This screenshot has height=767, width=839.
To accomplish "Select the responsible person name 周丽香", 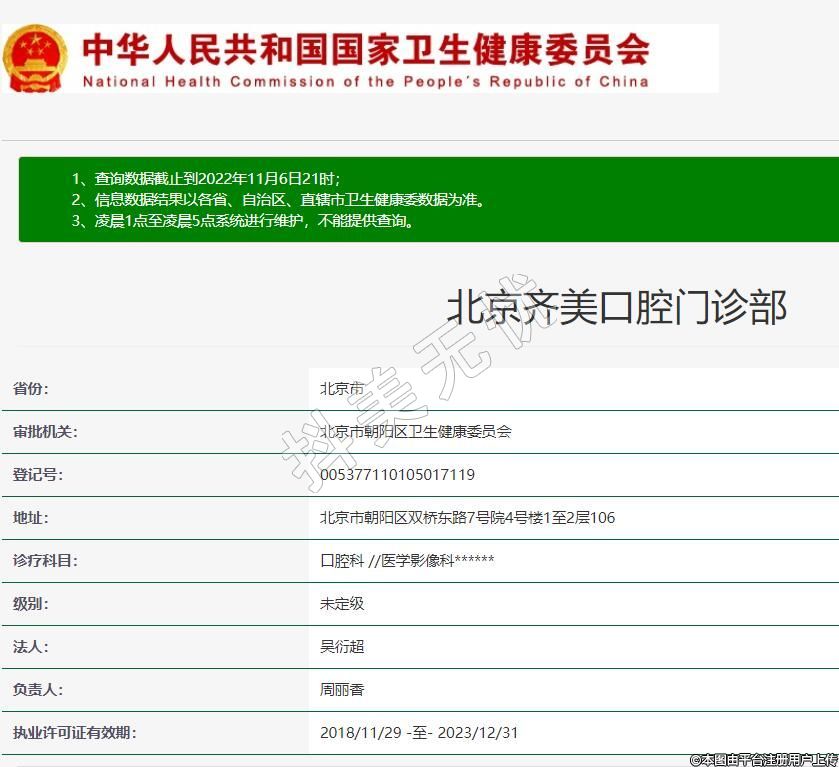I will coord(342,690).
